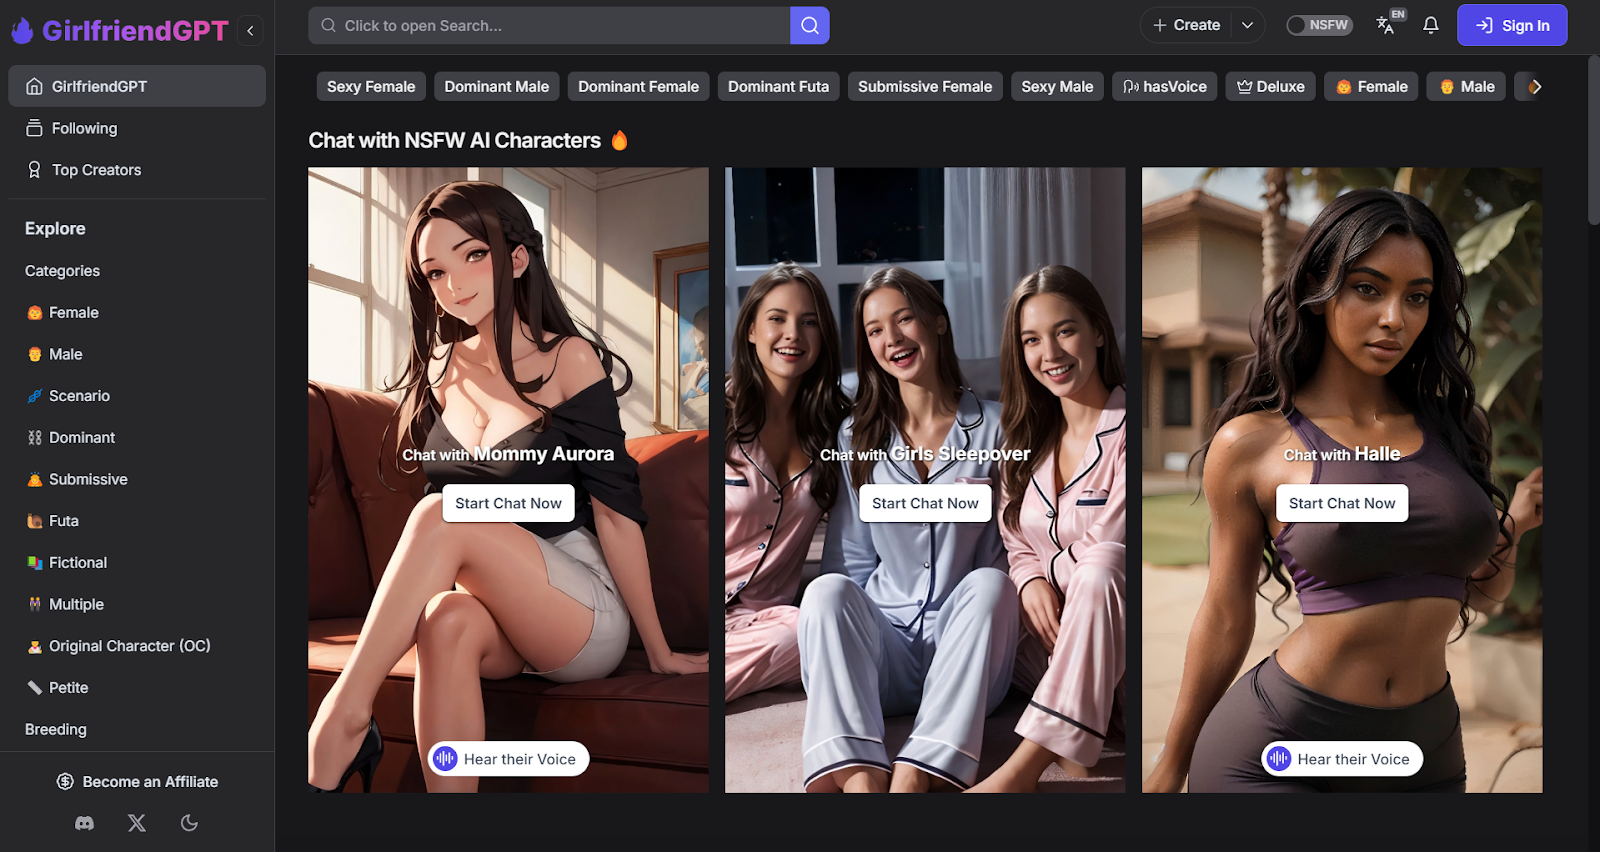Hear Halle's voice
The image size is (1600, 852).
(x=1342, y=759)
